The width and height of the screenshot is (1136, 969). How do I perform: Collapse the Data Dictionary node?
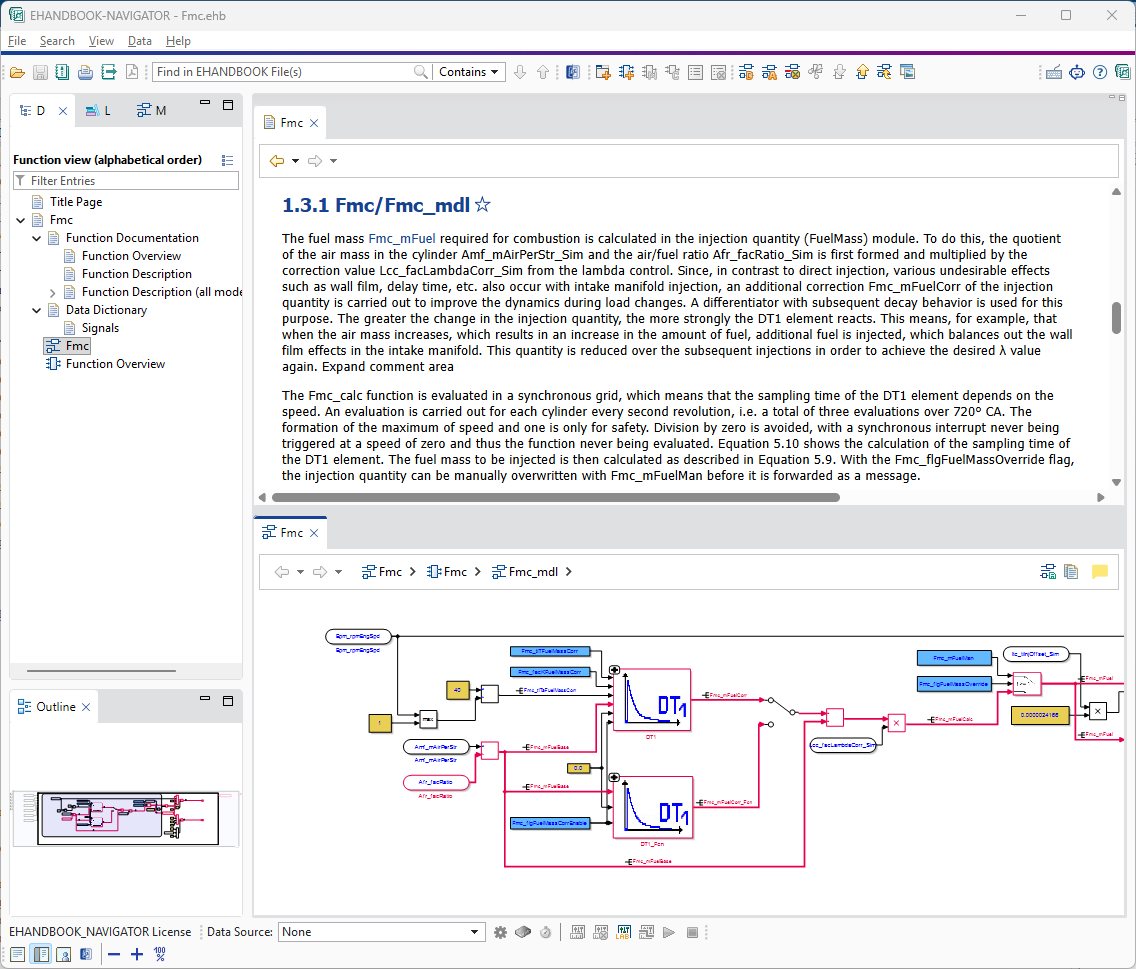37,310
